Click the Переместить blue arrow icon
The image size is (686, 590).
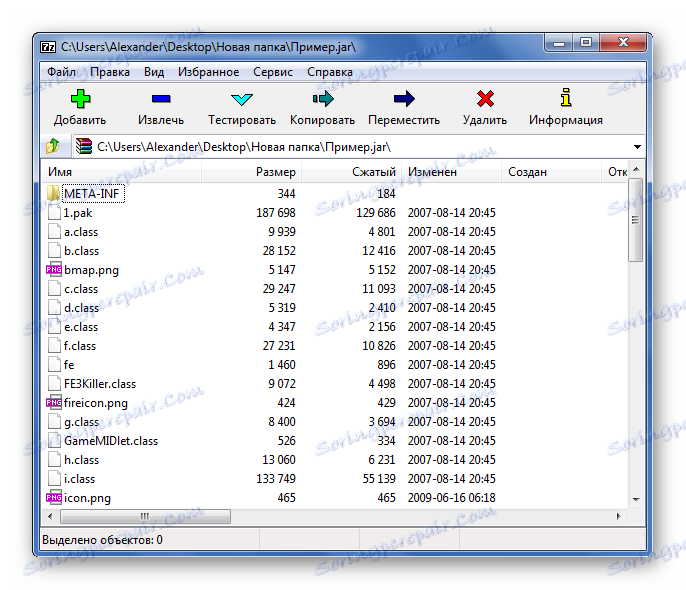[x=404, y=99]
